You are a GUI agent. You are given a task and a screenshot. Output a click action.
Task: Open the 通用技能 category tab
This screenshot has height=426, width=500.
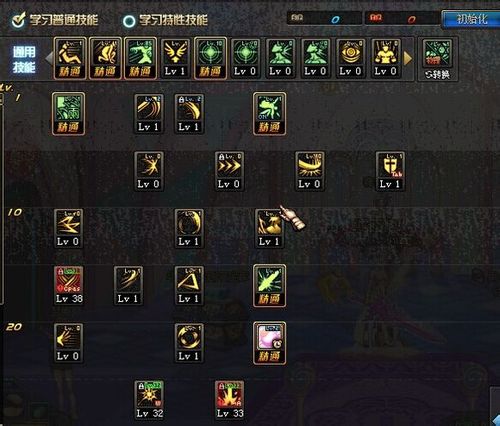tap(24, 59)
